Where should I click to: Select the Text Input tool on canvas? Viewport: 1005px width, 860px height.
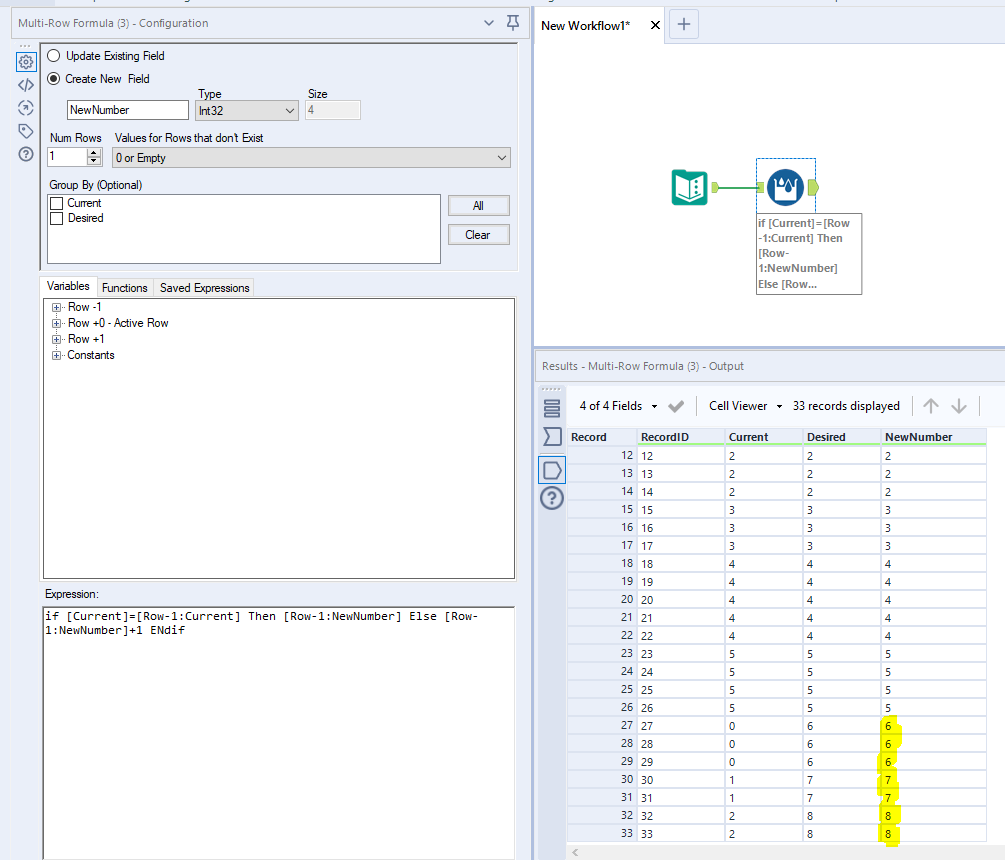[691, 186]
